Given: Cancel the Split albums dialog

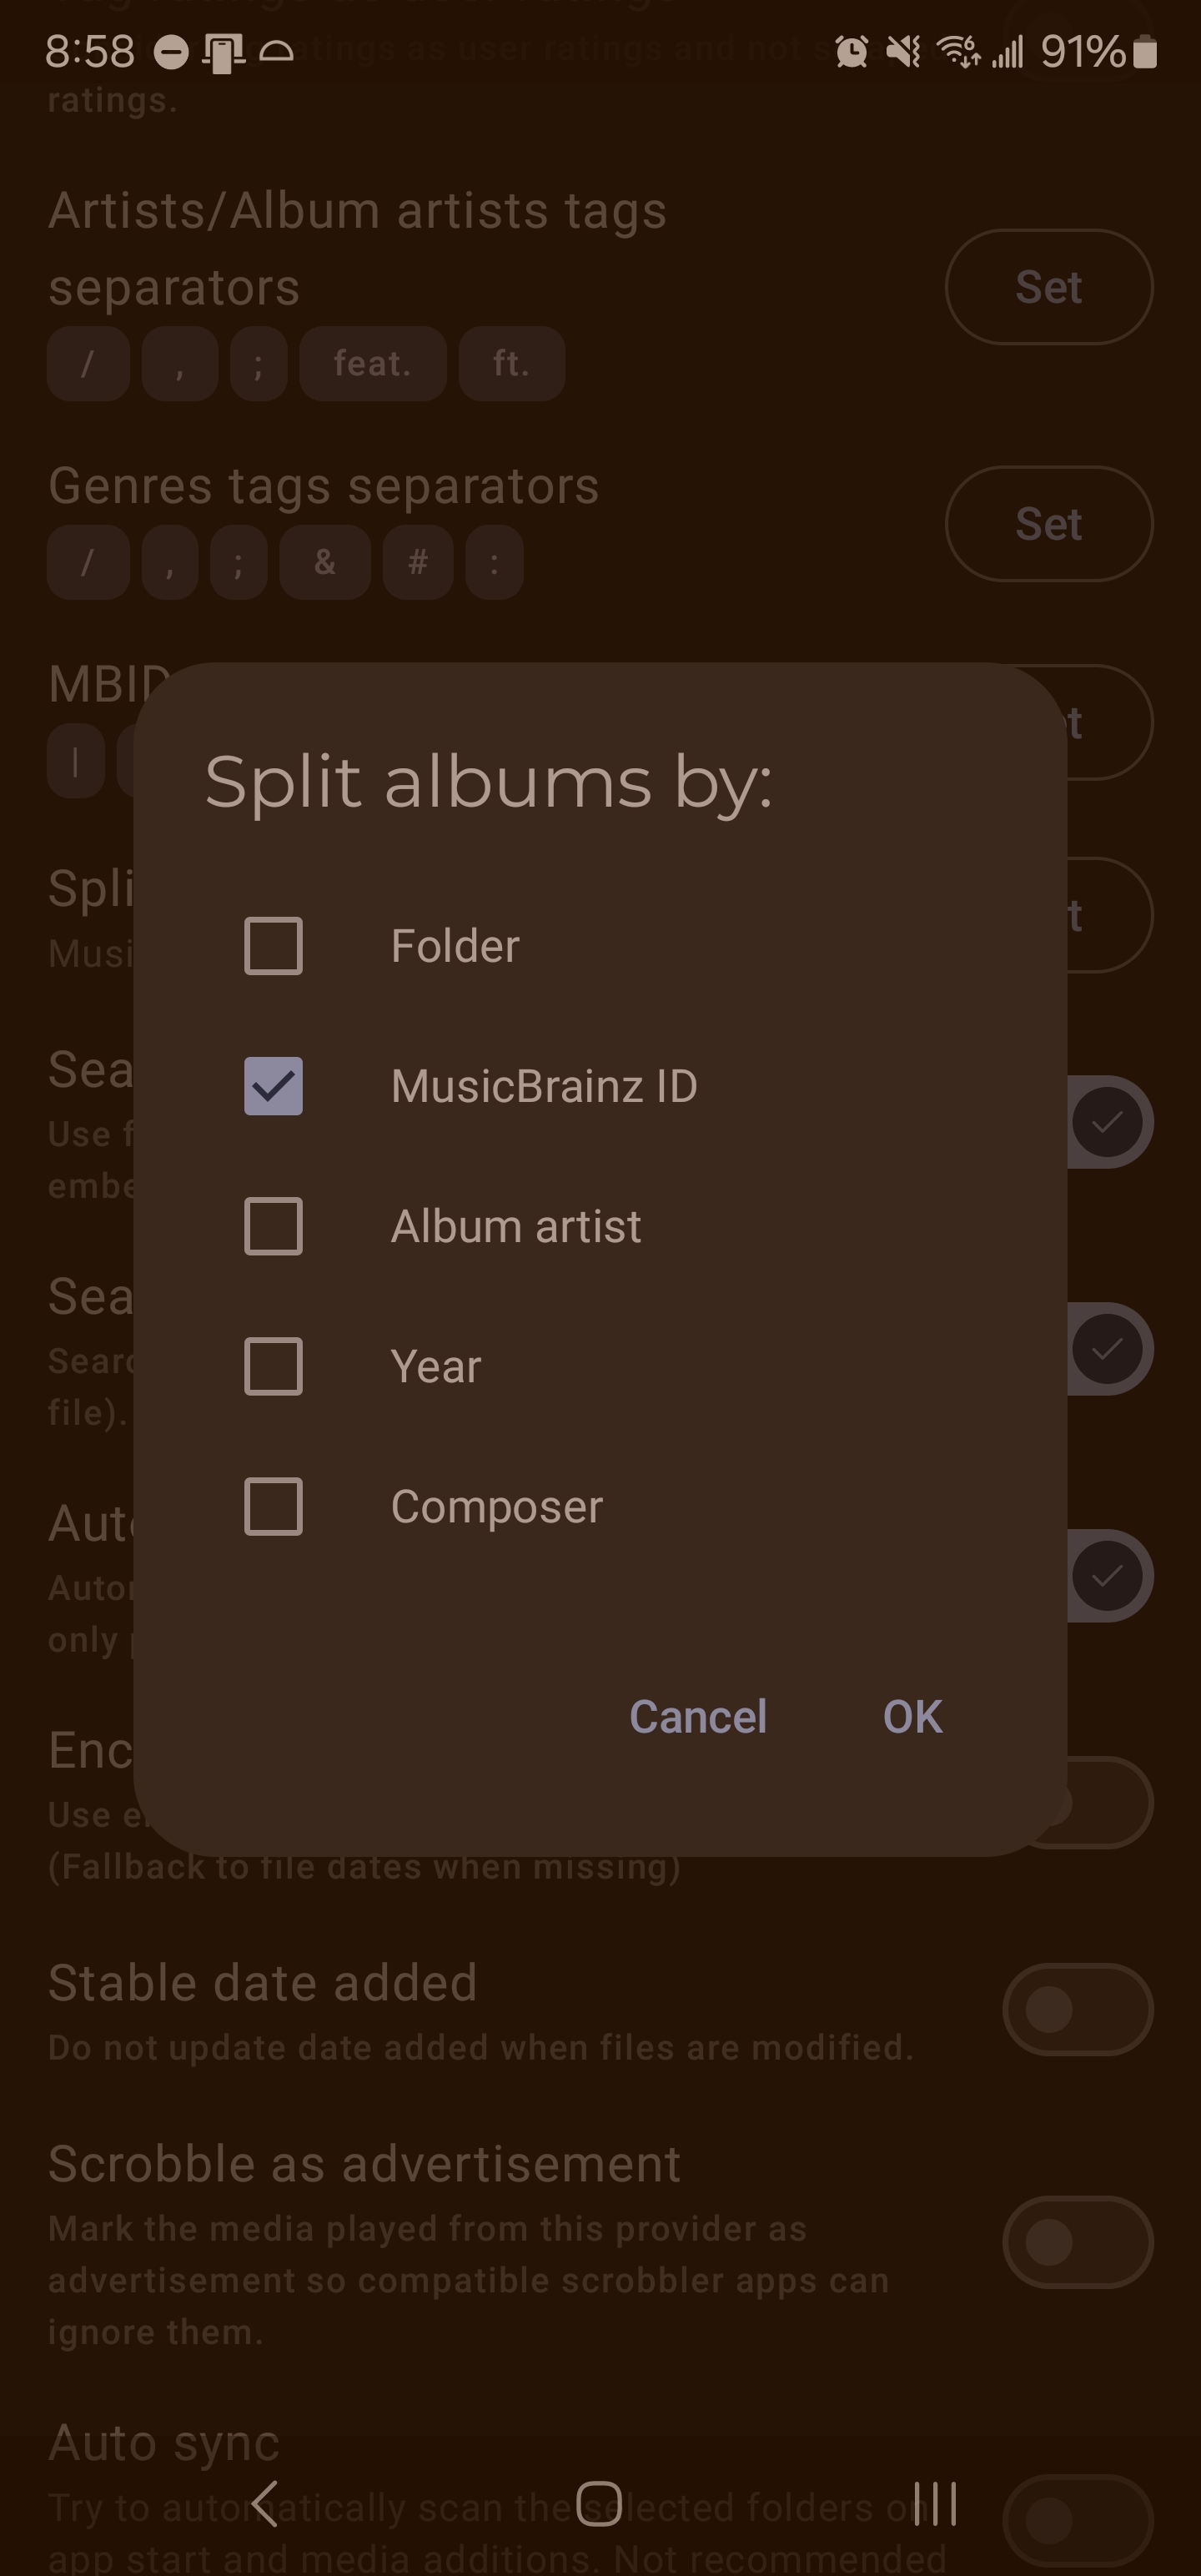Looking at the screenshot, I should 698,1716.
